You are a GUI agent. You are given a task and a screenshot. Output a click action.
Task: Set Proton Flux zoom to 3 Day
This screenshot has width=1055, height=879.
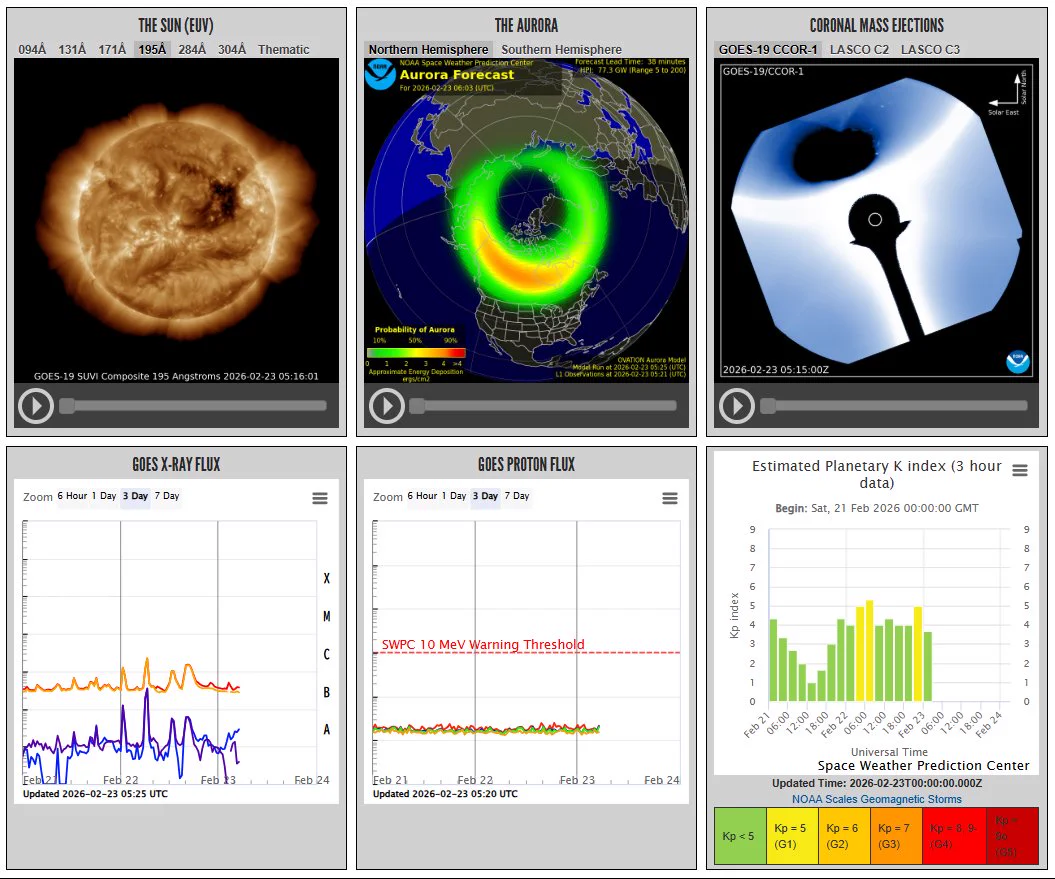coord(485,496)
